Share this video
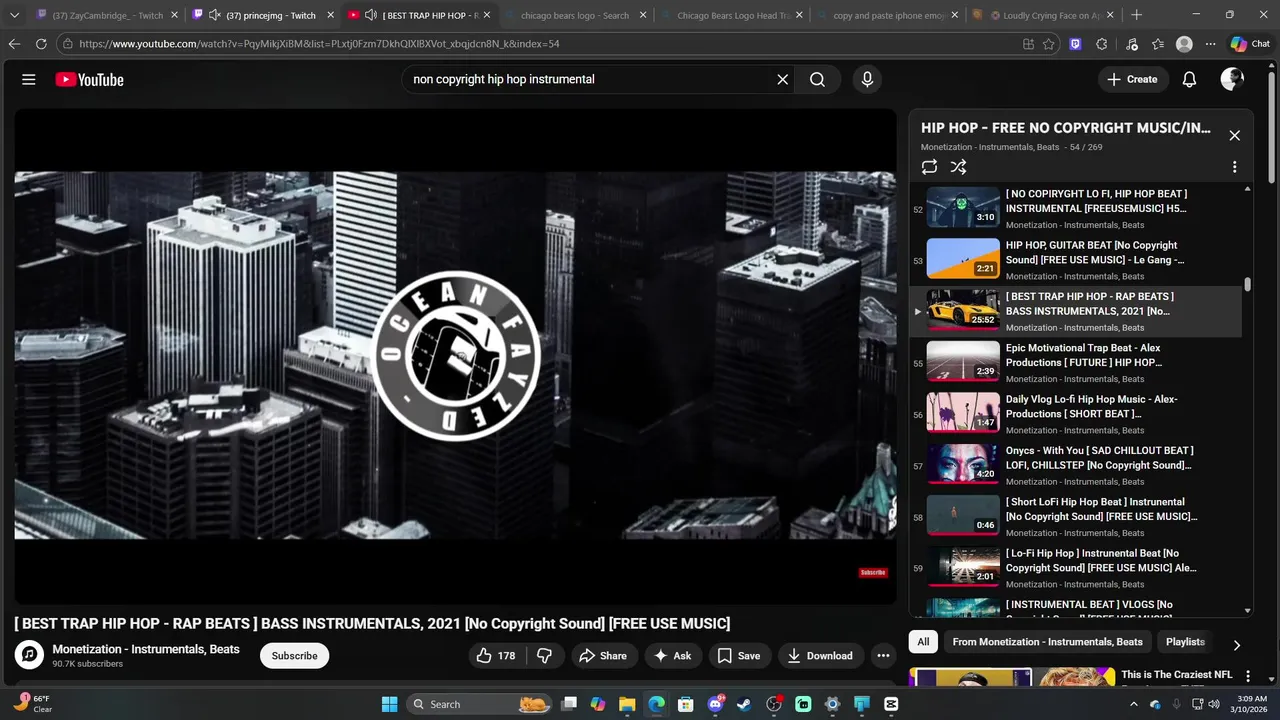This screenshot has width=1280, height=720. [603, 656]
